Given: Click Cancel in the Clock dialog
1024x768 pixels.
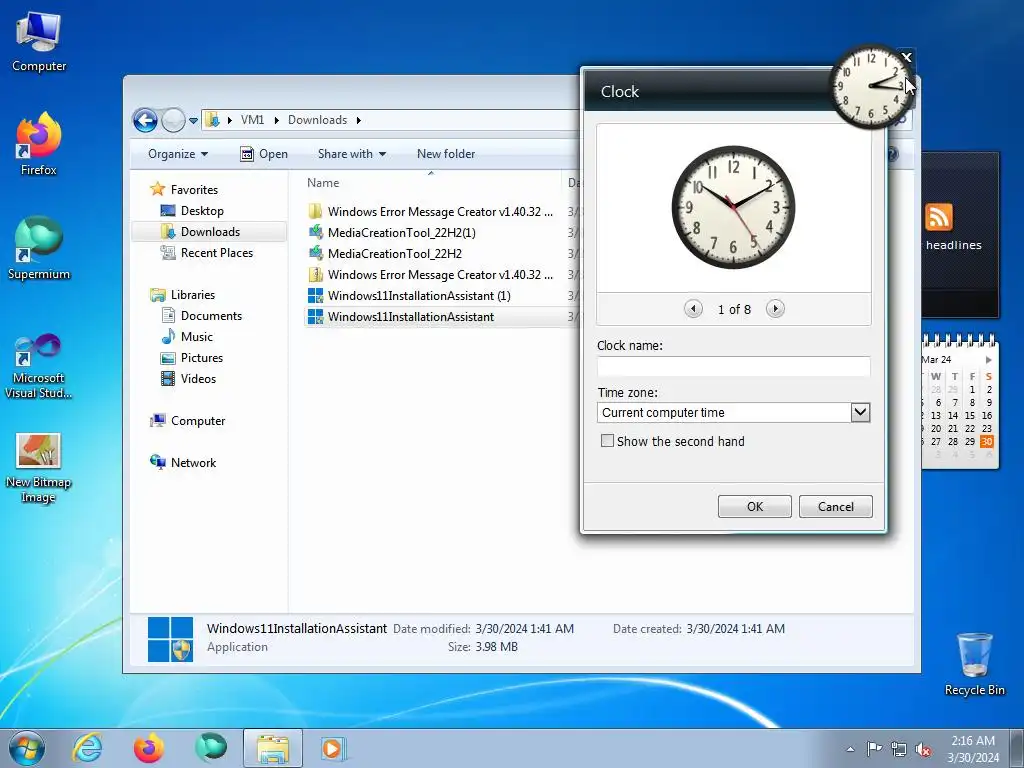Looking at the screenshot, I should click(x=835, y=506).
